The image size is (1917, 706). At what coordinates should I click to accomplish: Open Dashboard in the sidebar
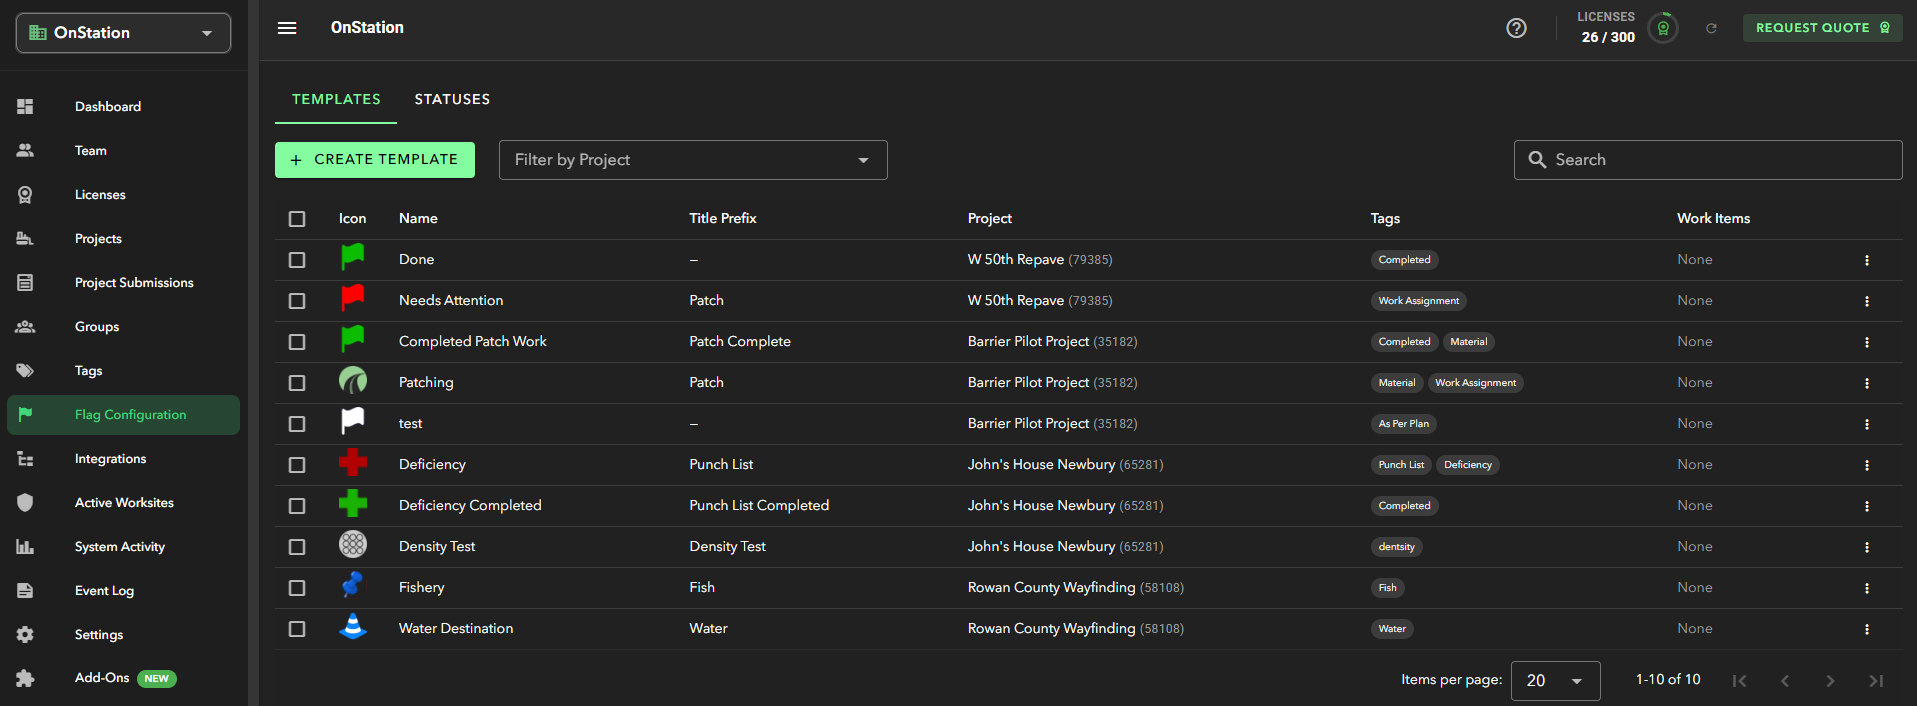[x=123, y=106]
